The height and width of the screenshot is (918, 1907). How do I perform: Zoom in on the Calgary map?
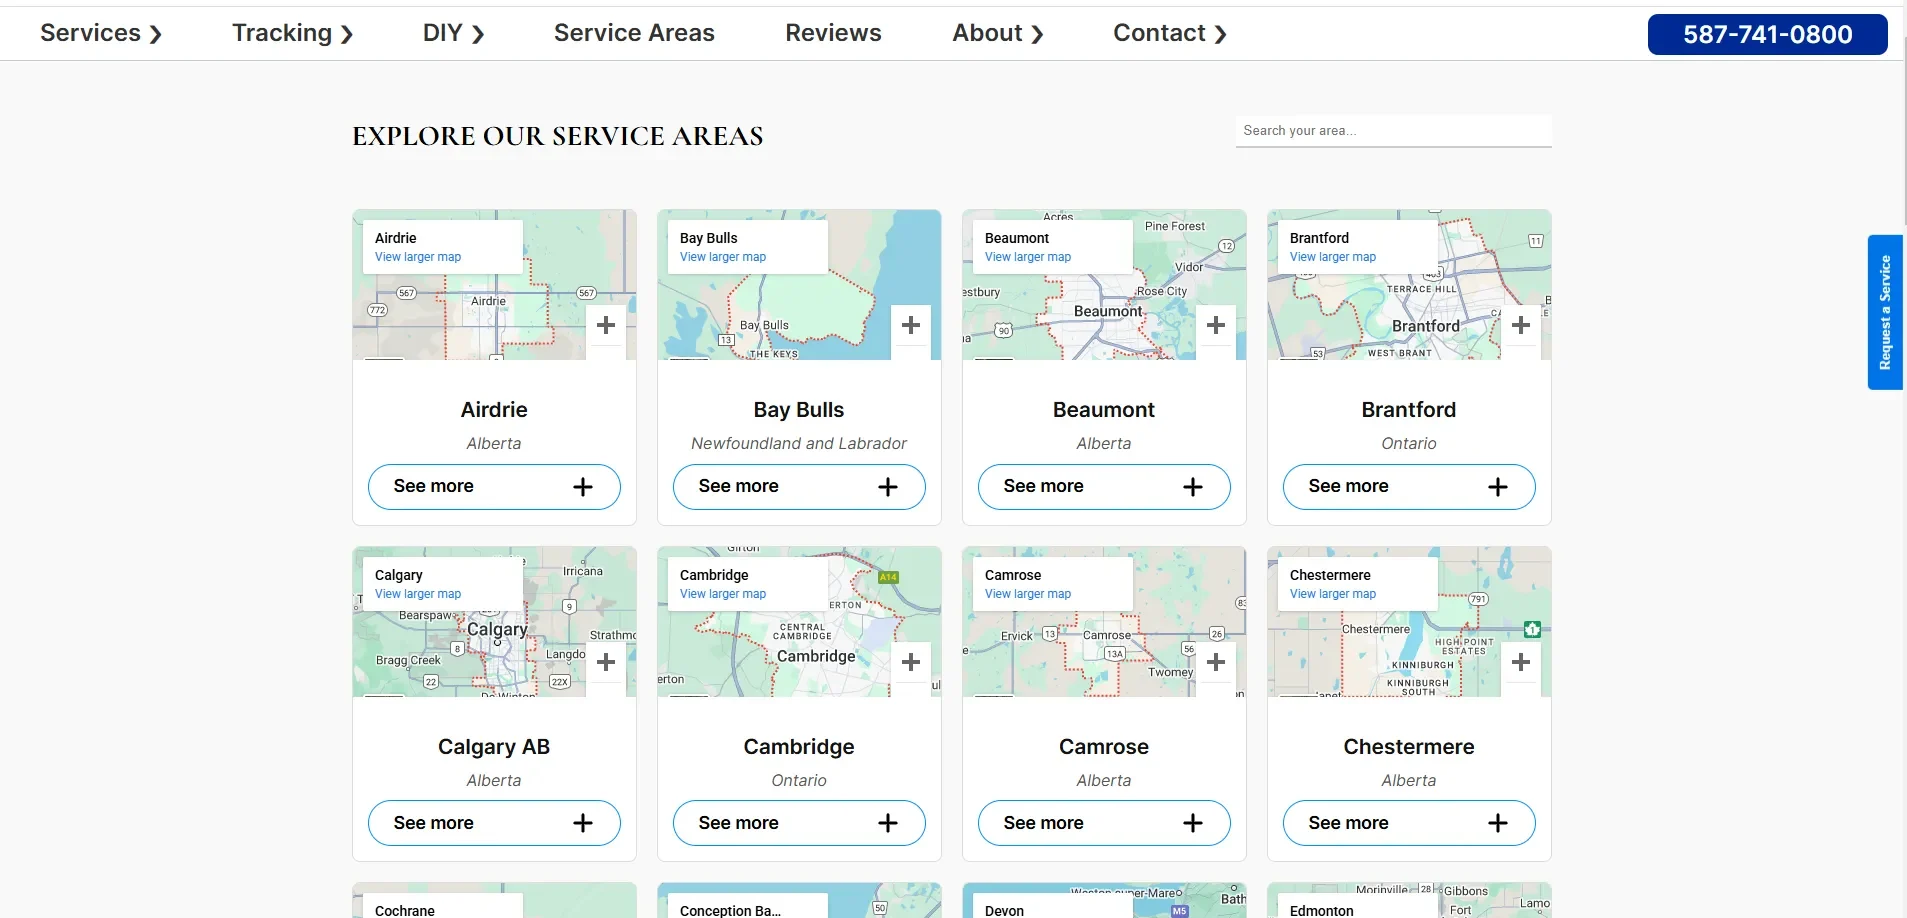pyautogui.click(x=606, y=662)
